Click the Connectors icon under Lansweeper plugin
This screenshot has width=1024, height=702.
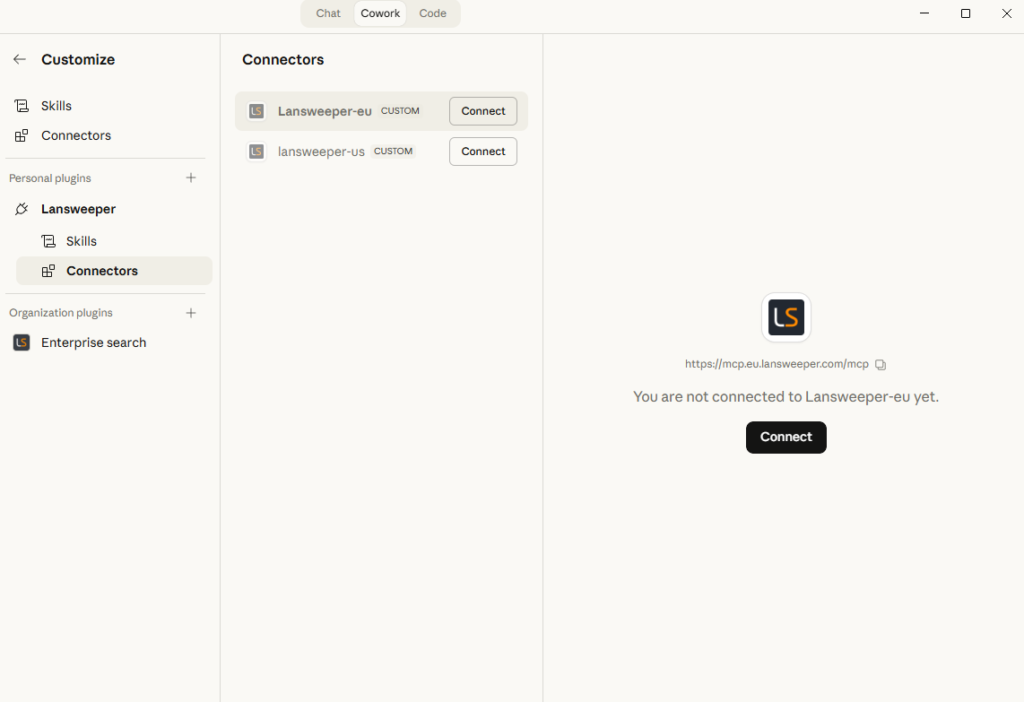click(x=48, y=271)
